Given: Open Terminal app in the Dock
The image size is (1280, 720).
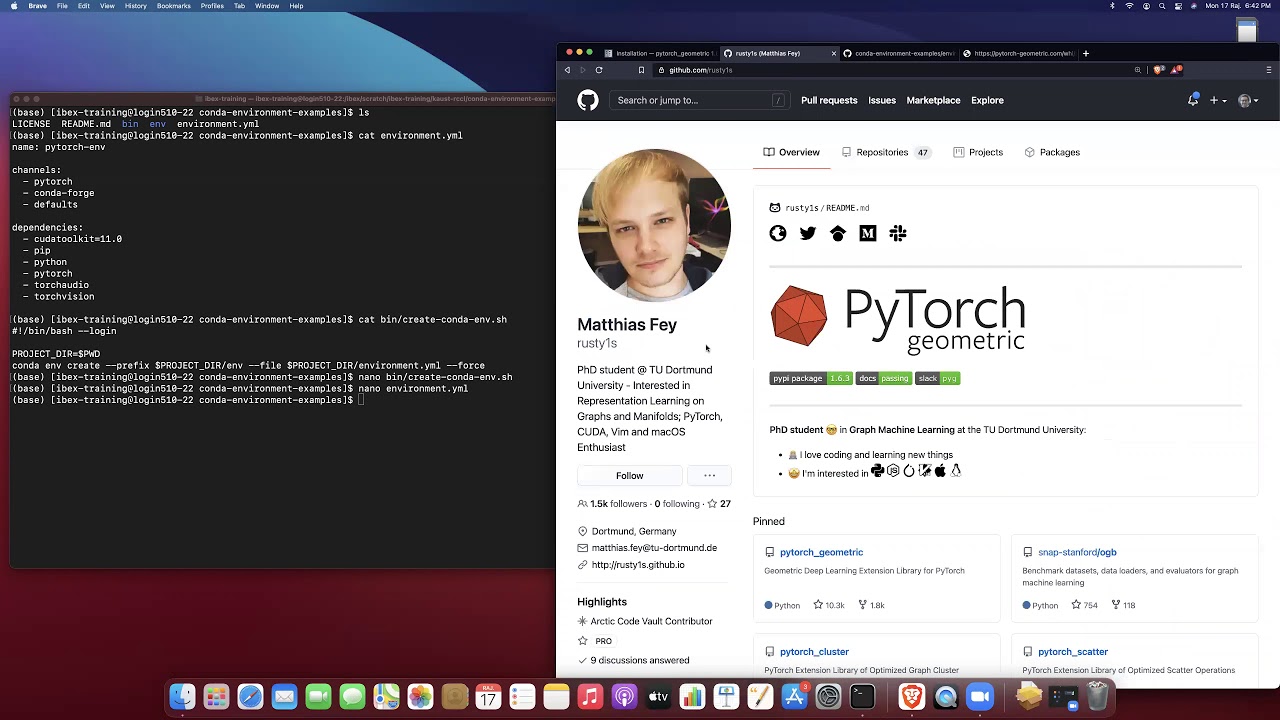Looking at the screenshot, I should coord(862,697).
